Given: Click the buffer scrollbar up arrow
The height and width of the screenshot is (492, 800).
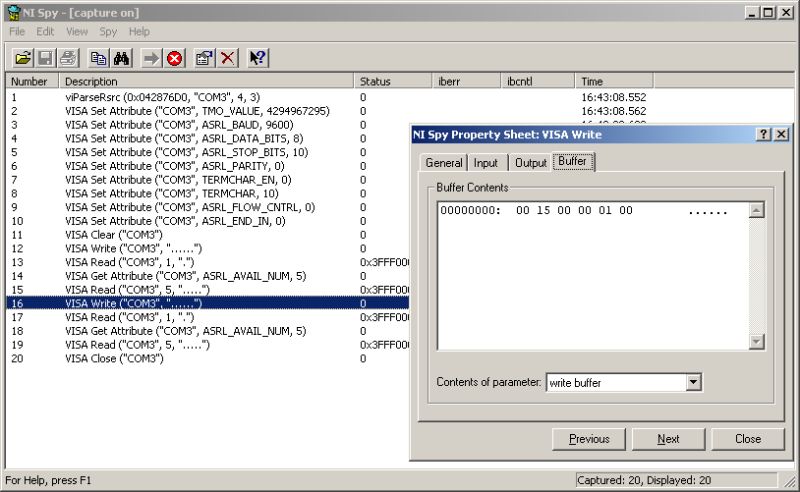Looking at the screenshot, I should [756, 210].
